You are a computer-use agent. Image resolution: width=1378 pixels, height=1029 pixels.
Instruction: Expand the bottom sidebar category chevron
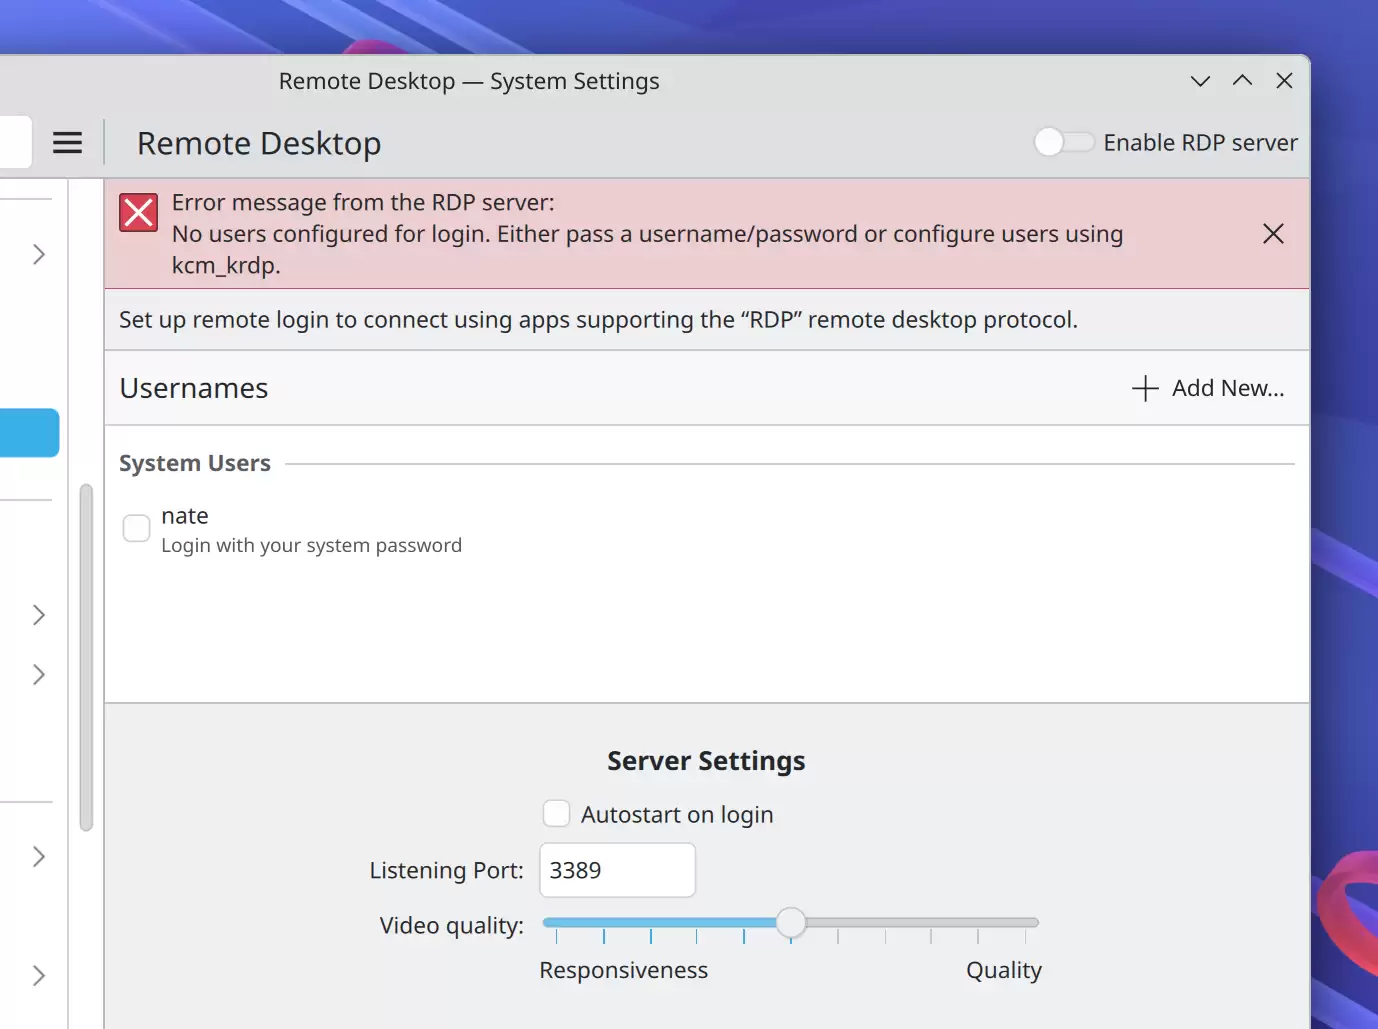click(x=40, y=975)
